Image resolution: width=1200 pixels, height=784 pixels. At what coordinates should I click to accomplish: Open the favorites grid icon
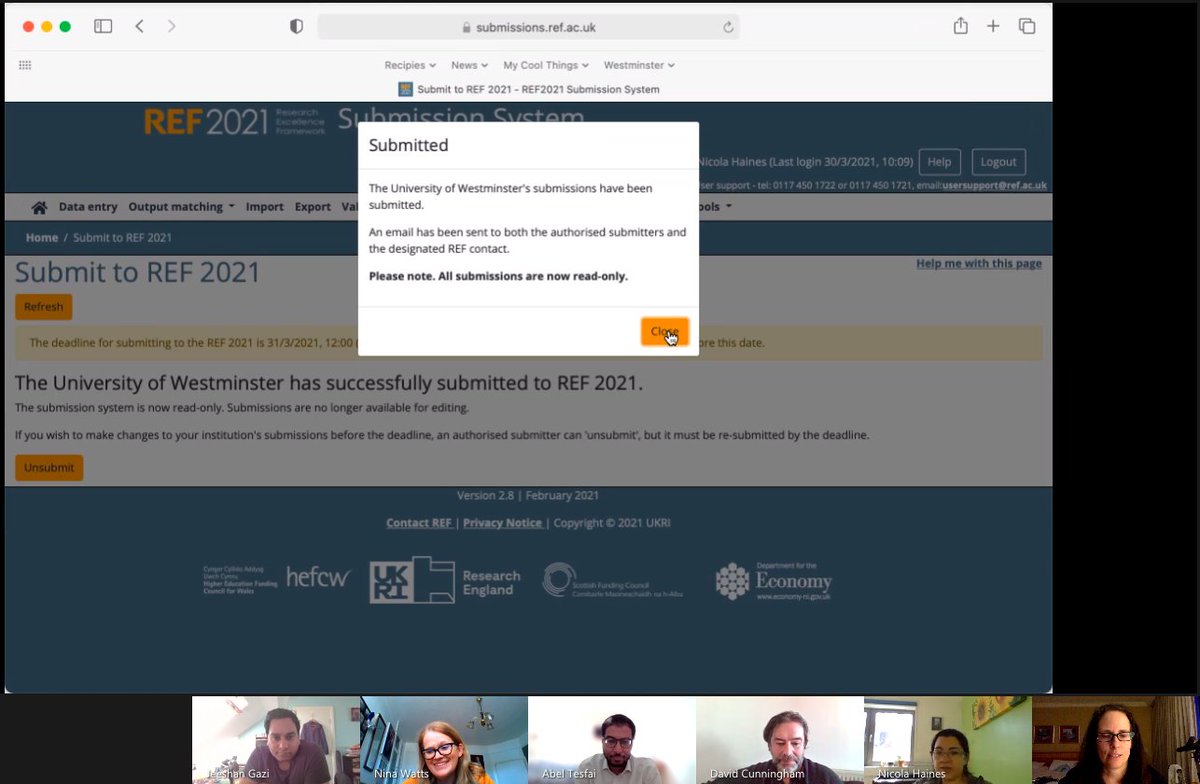[x=25, y=65]
